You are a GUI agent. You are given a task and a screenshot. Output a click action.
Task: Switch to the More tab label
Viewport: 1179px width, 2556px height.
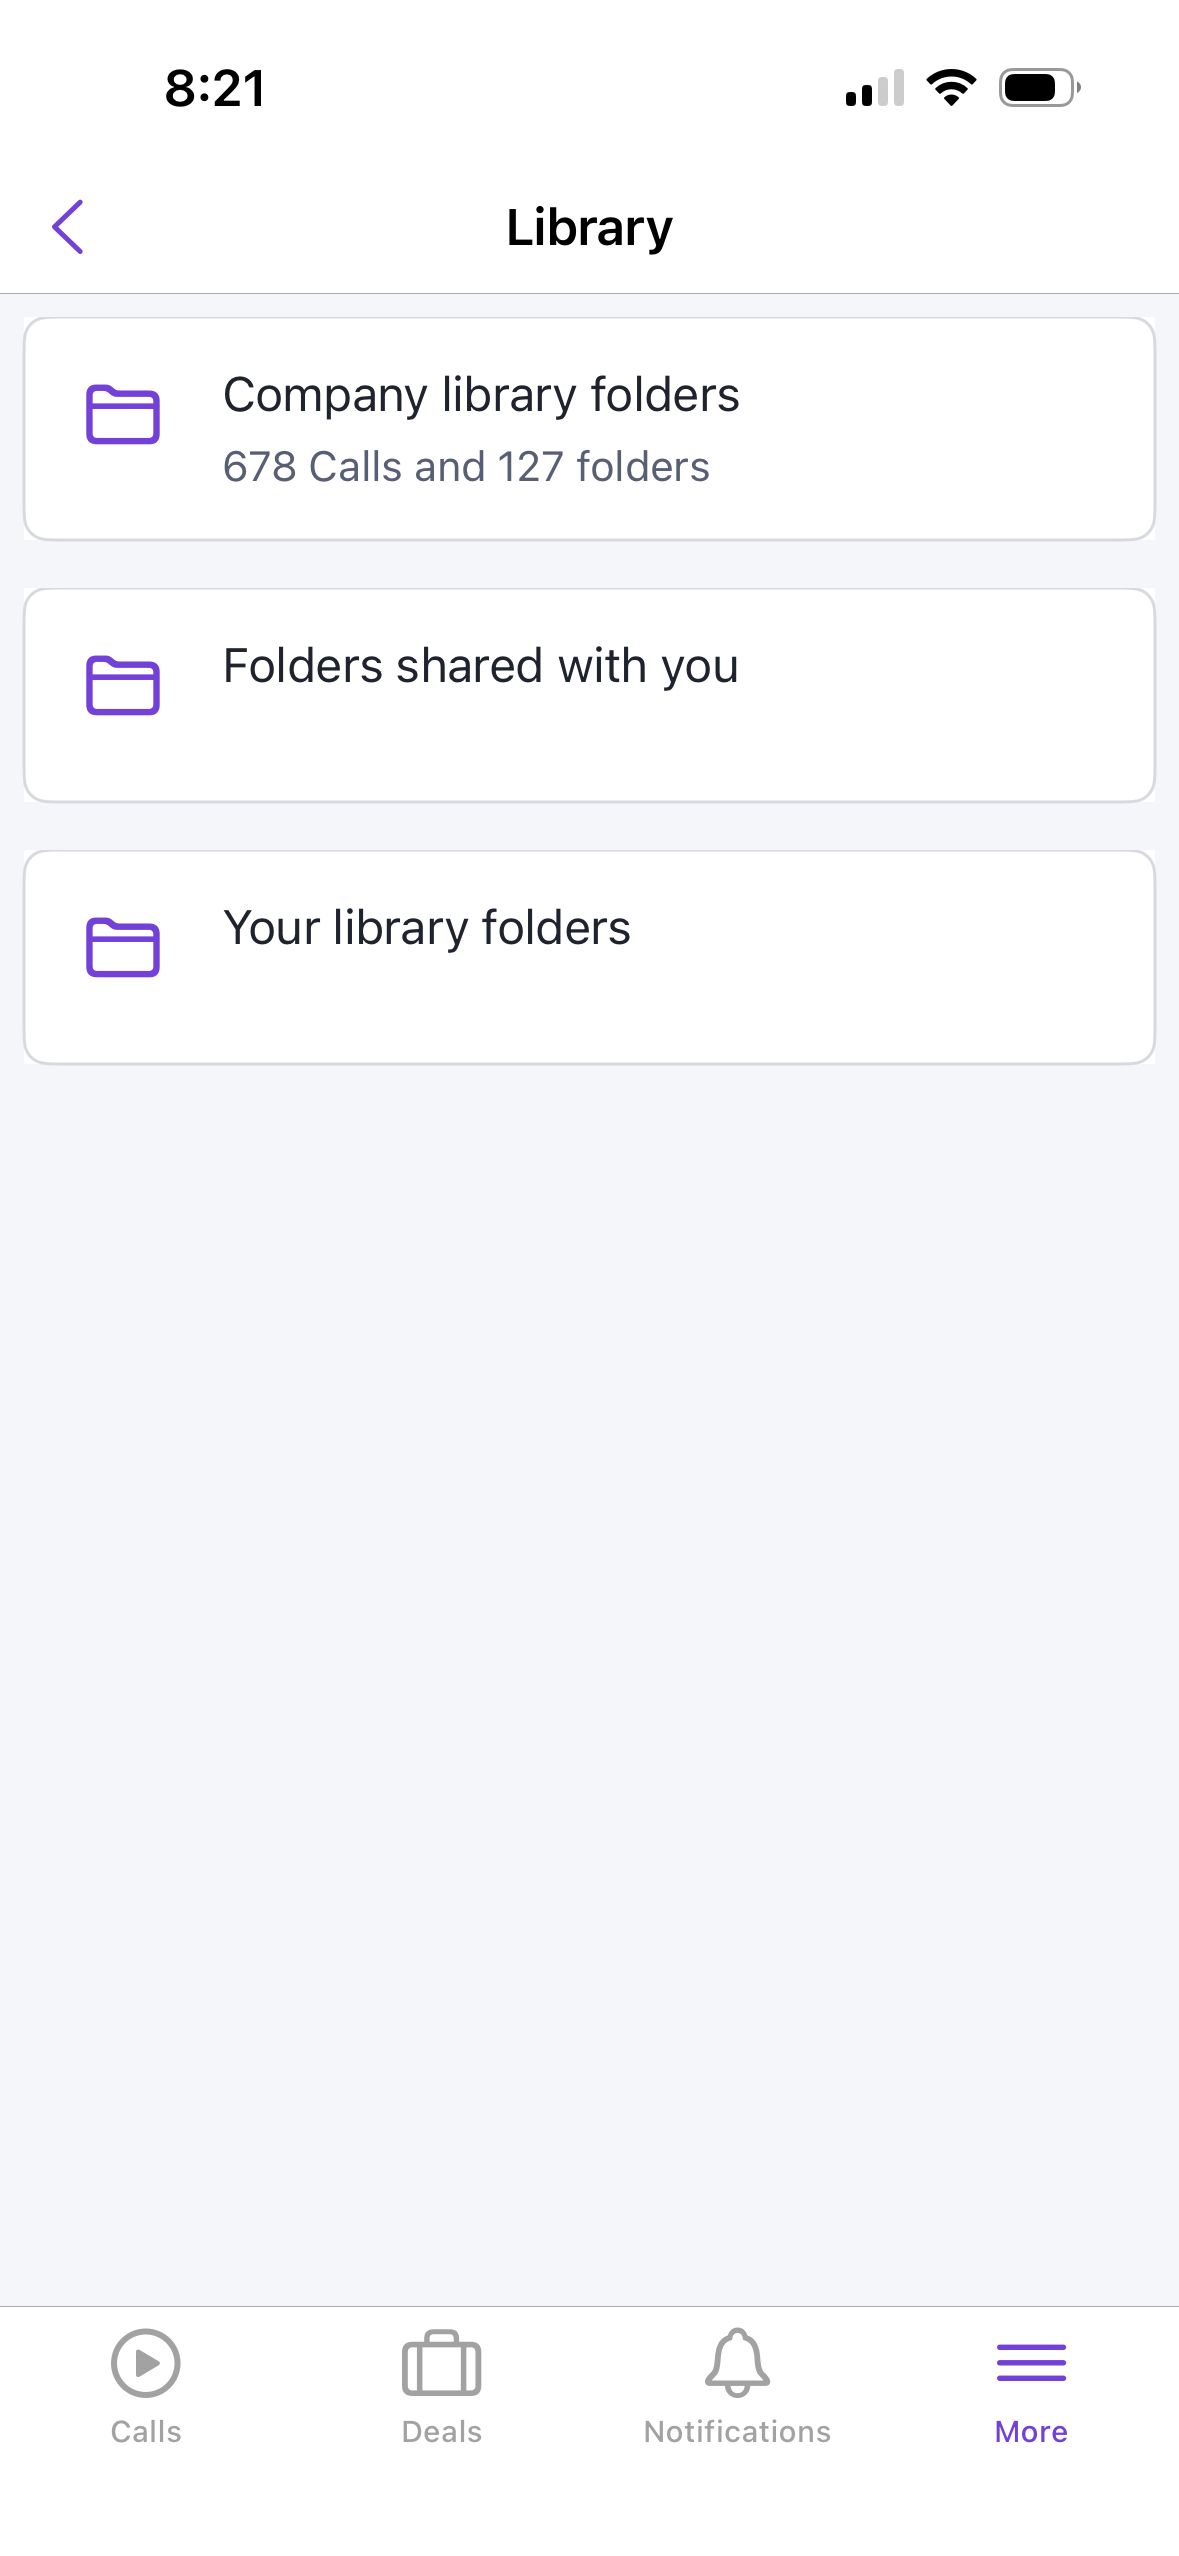coord(1031,2431)
